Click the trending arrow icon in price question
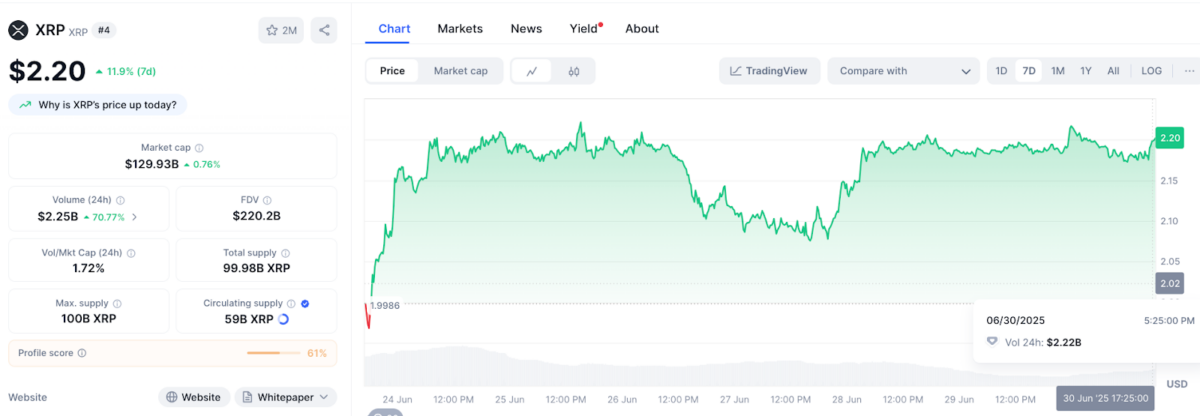This screenshot has height=416, width=1200. point(24,104)
